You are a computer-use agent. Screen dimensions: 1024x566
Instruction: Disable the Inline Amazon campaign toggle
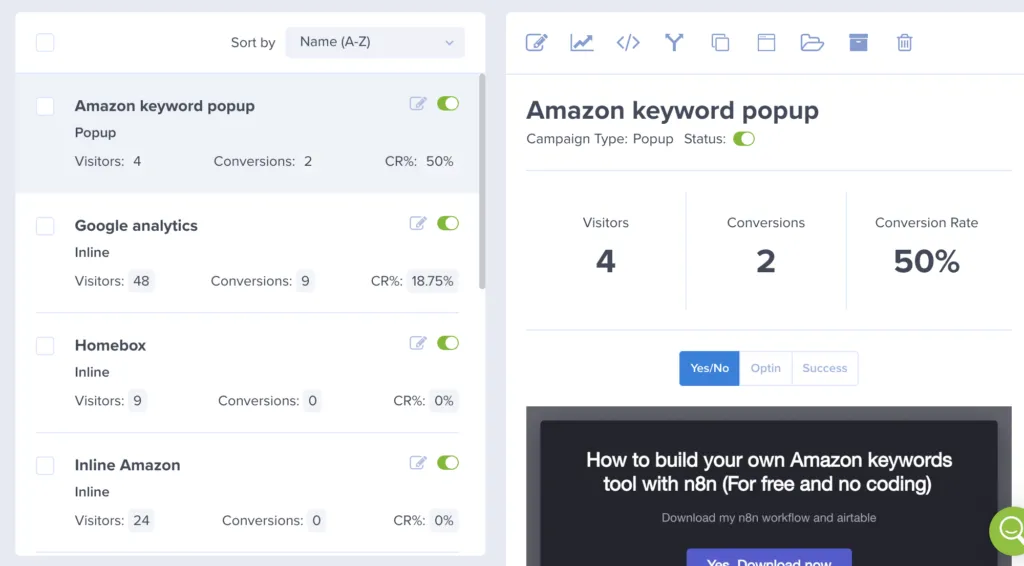point(448,463)
